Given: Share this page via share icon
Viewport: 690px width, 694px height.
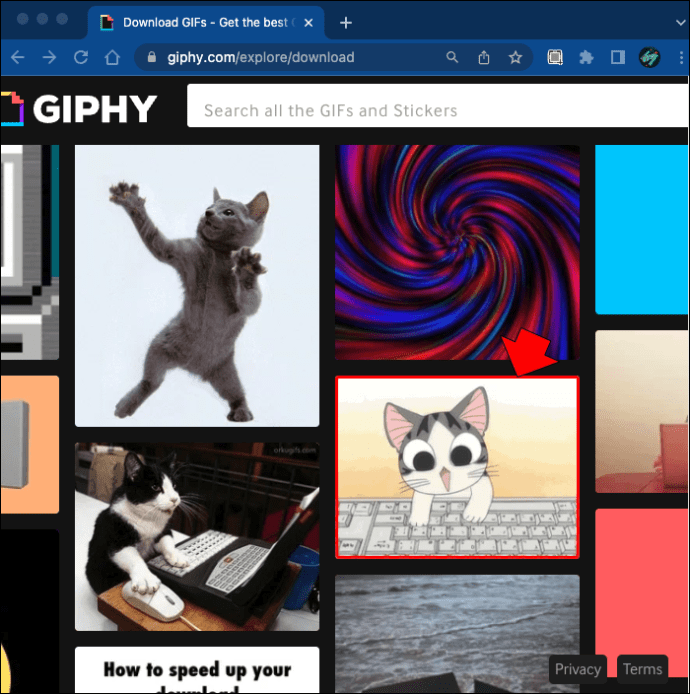Looking at the screenshot, I should click(484, 57).
